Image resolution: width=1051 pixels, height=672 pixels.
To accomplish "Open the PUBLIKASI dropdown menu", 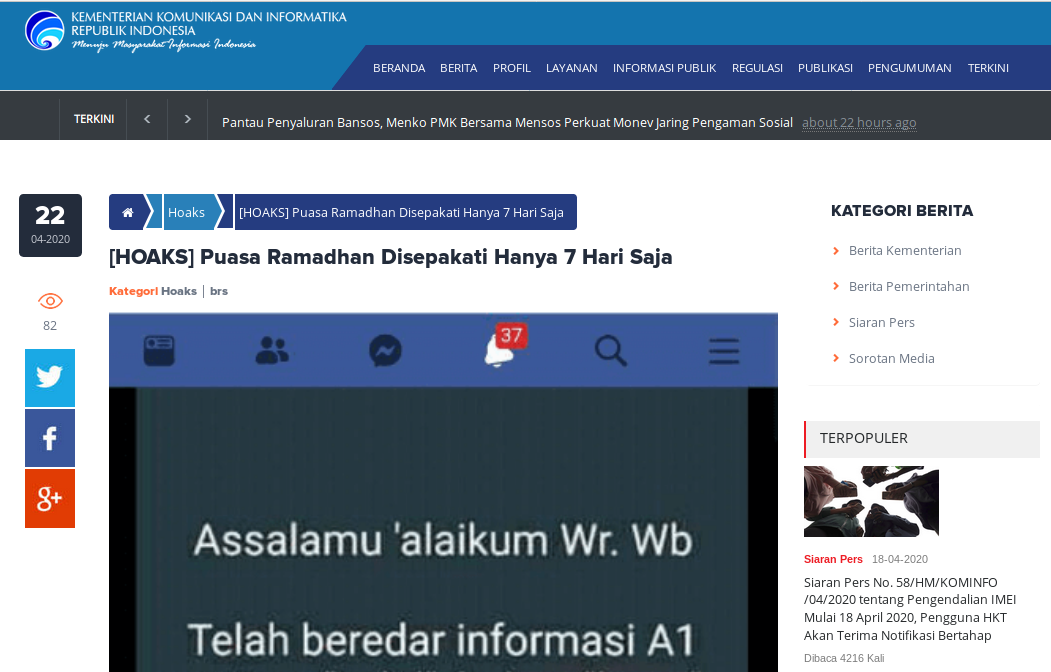I will 825,68.
